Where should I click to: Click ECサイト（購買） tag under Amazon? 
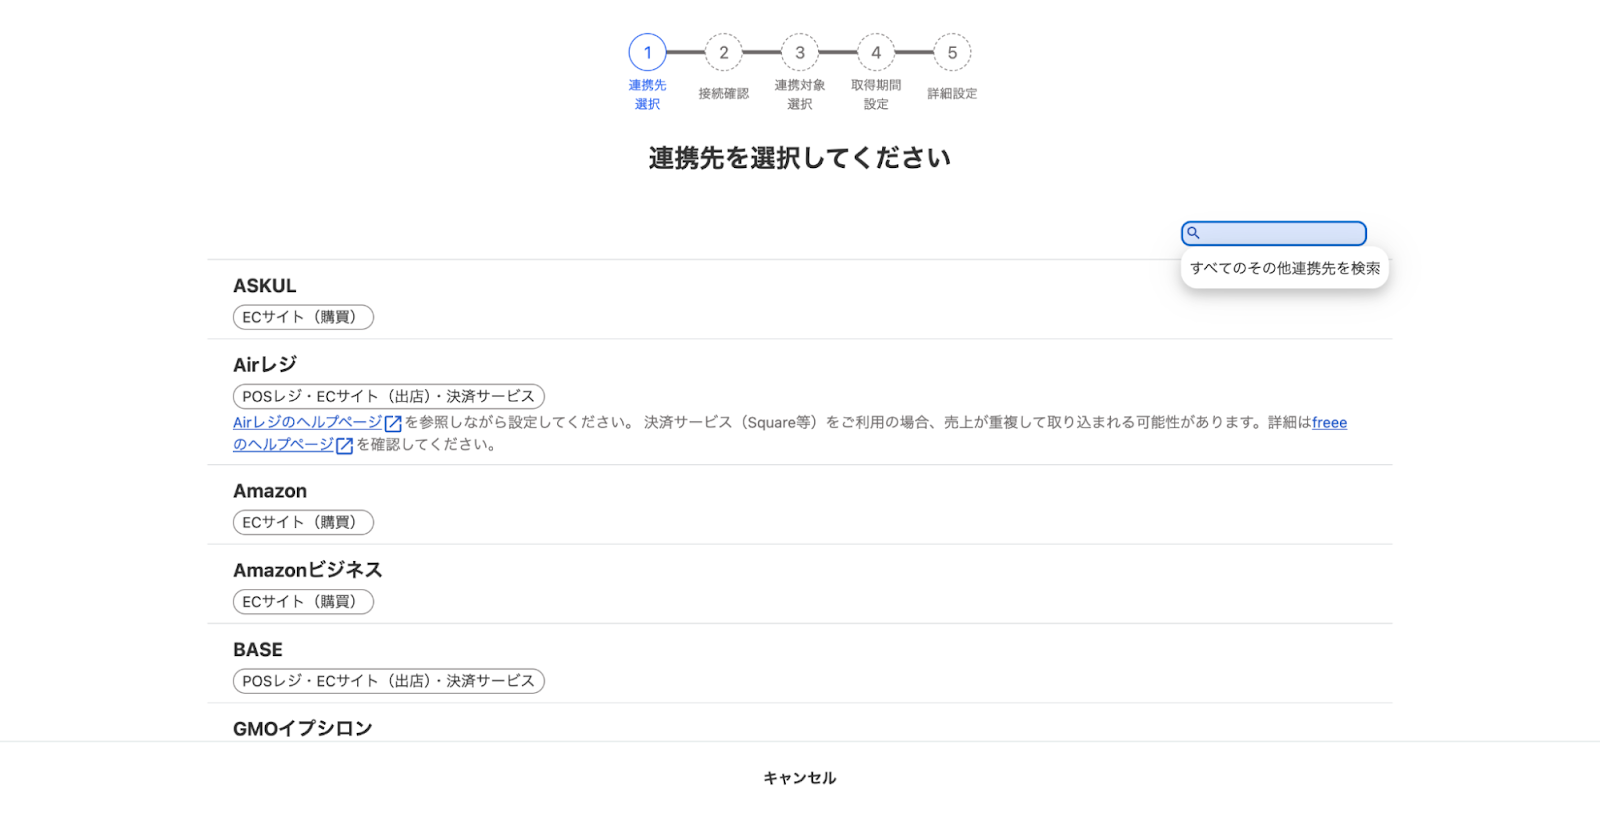pos(303,522)
